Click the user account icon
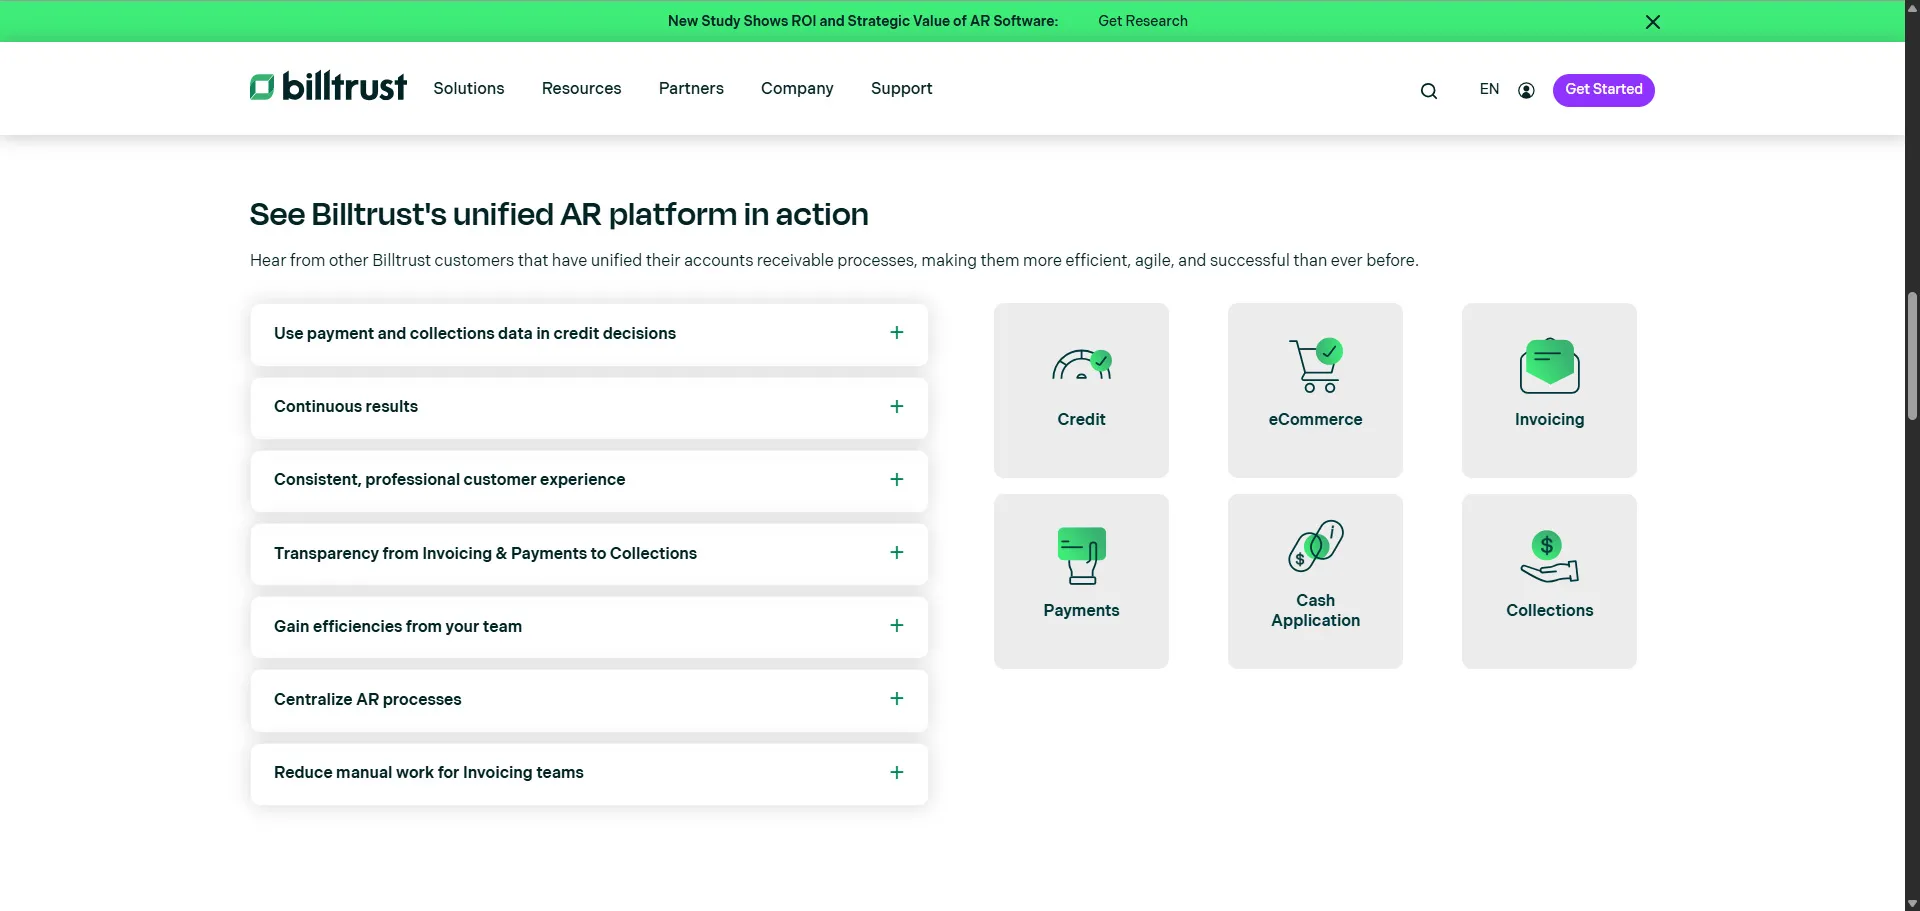 point(1526,90)
